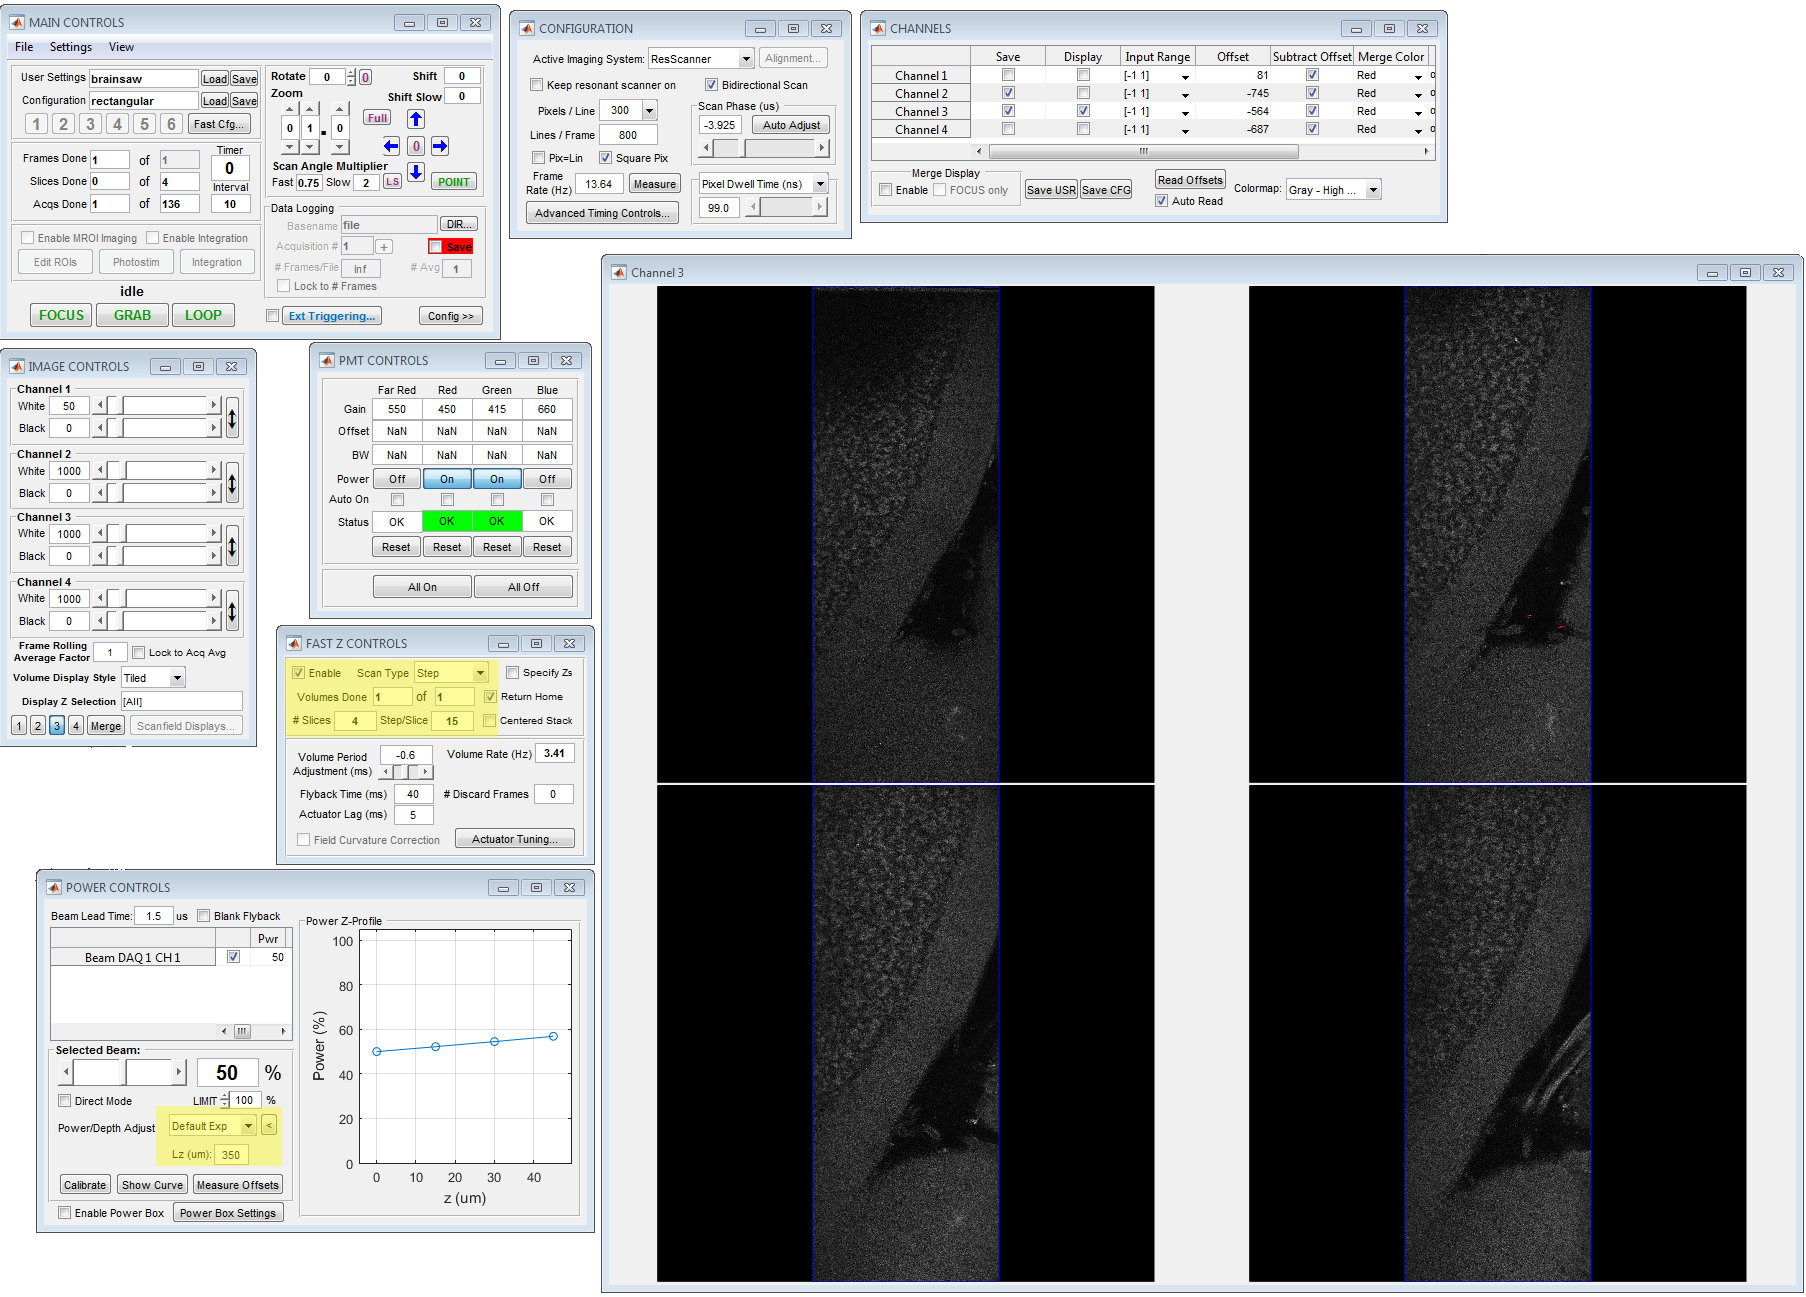Click Ext Triggering... button
This screenshot has width=1806, height=1297.
click(332, 316)
